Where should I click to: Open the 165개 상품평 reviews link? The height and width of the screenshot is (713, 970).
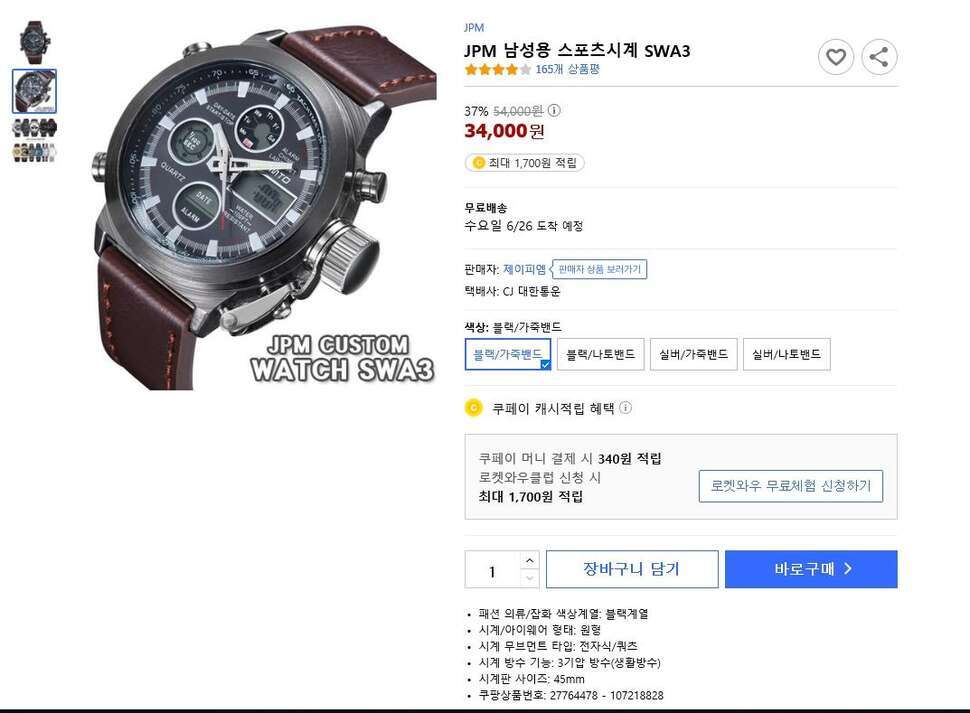coord(567,69)
